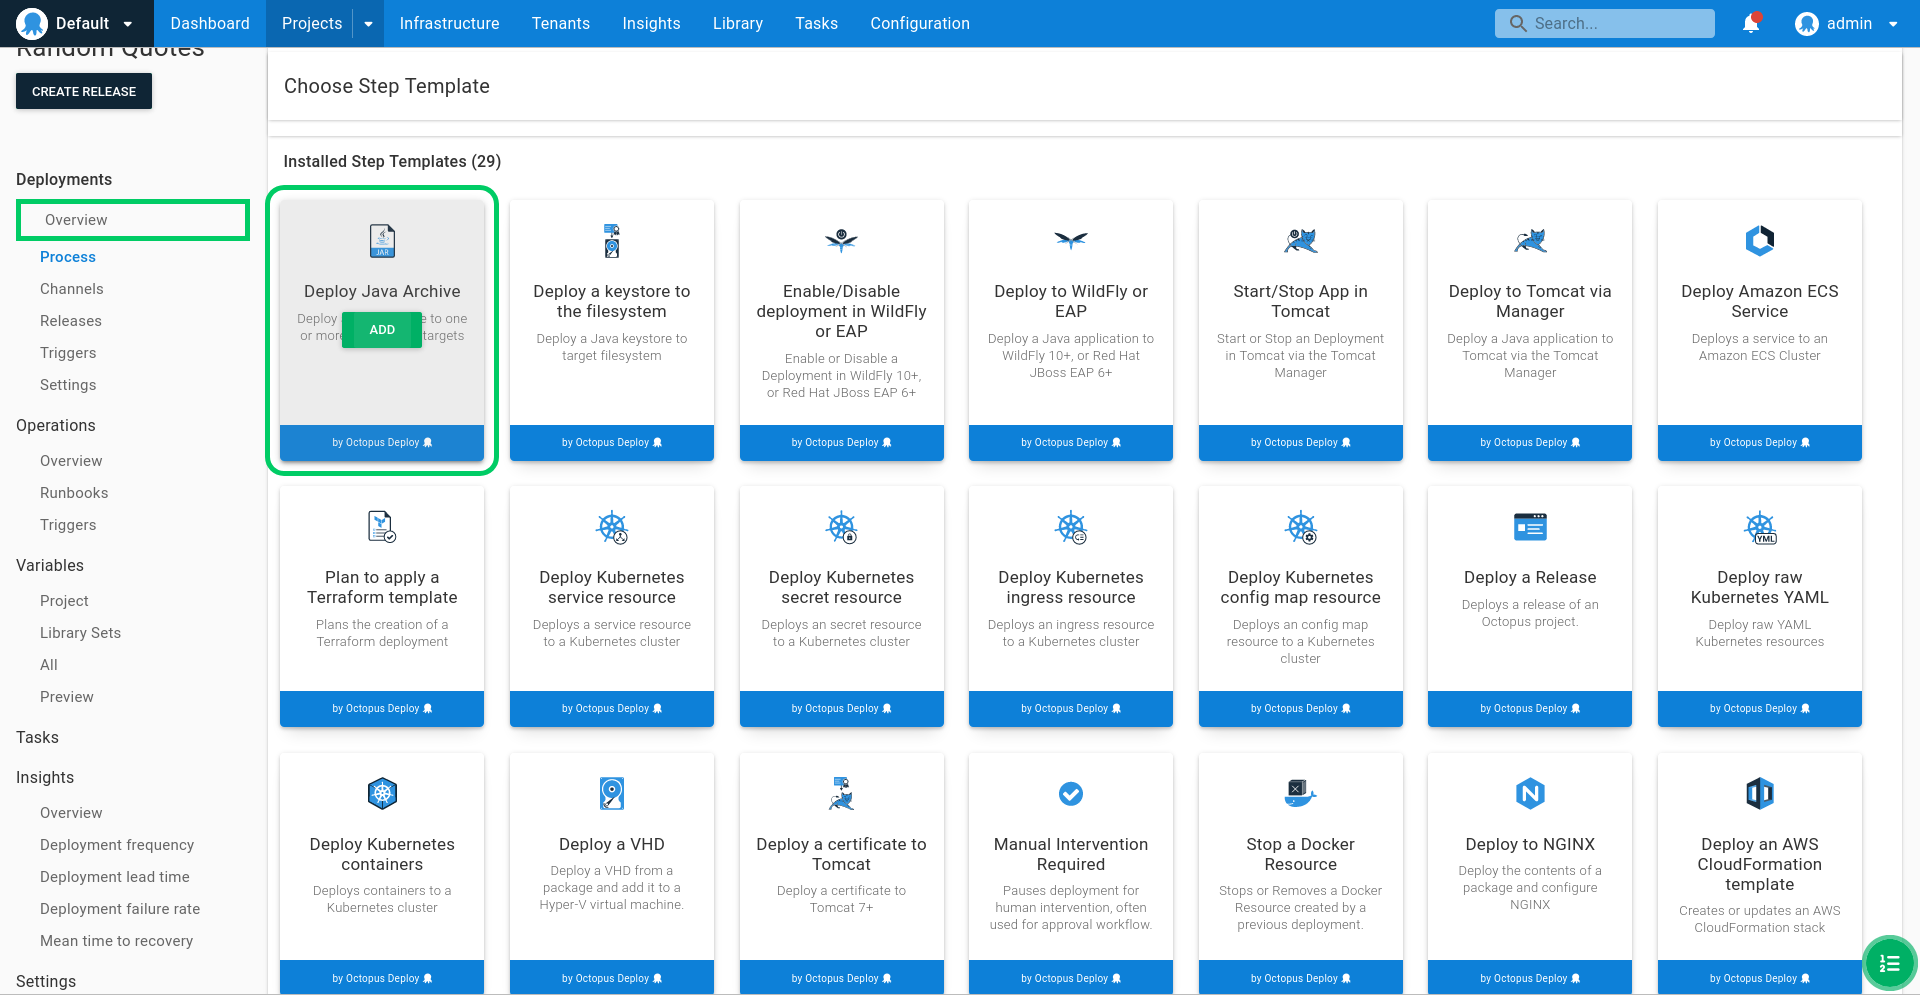This screenshot has width=1920, height=995.
Task: Click the Kubernetes config map resource icon
Action: 1301,527
